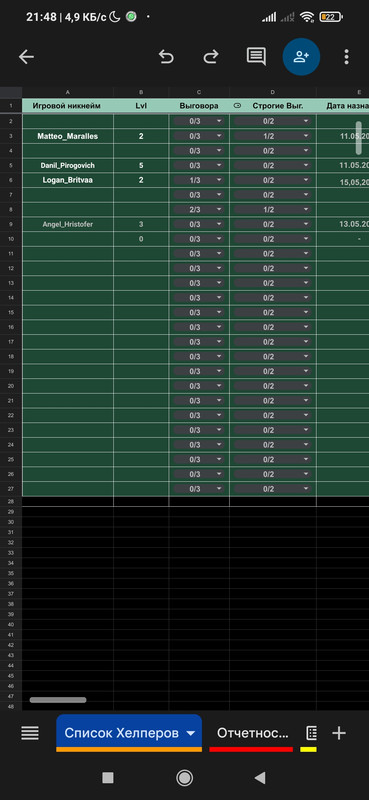Image resolution: width=369 pixels, height=800 pixels.
Task: Select the Игровой никнейм header cell
Action: (68, 106)
